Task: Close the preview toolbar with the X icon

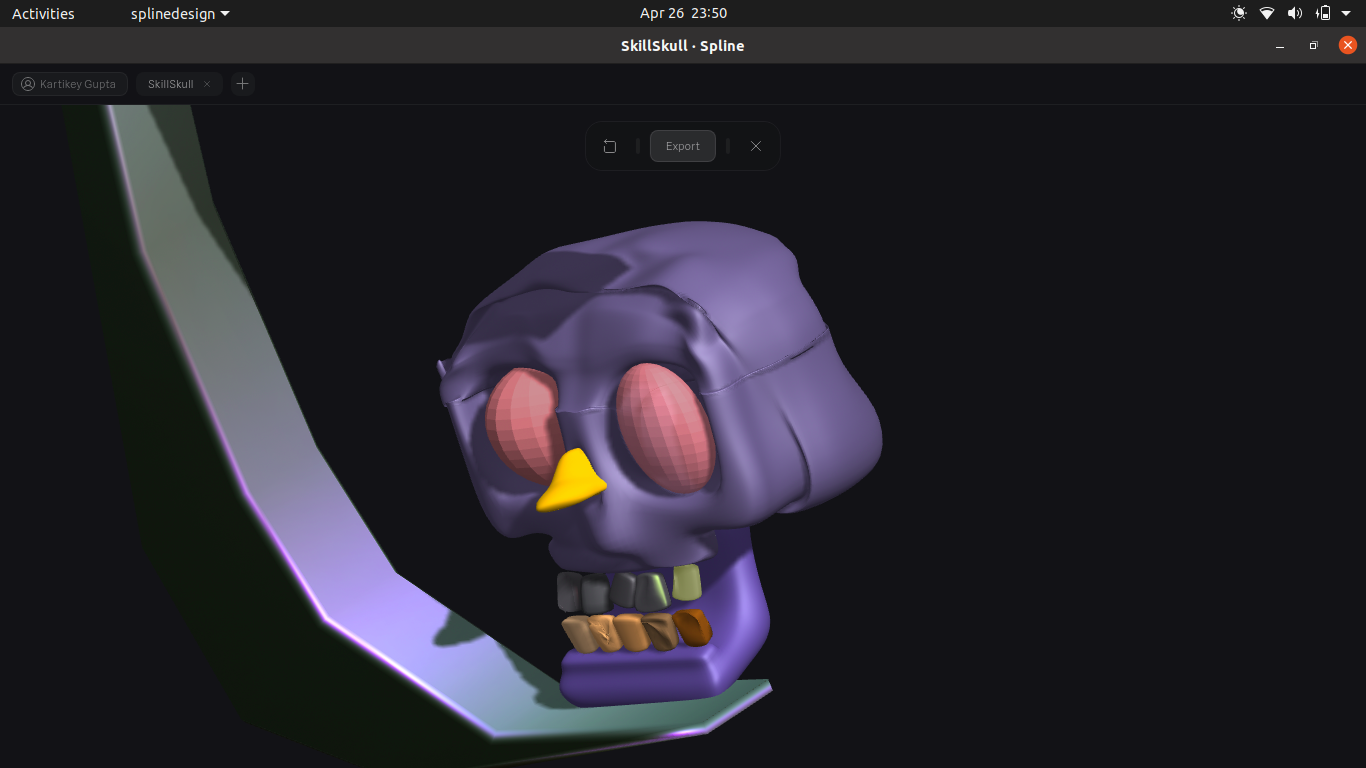Action: click(756, 146)
